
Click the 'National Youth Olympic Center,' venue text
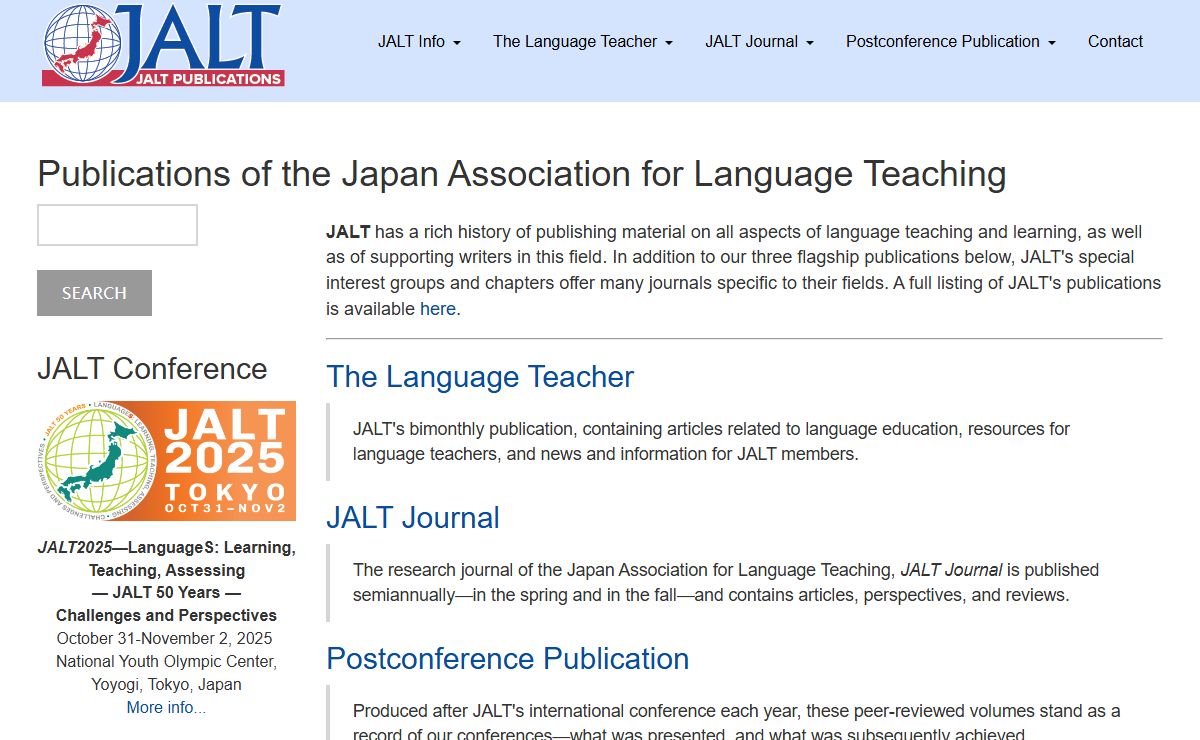(x=166, y=662)
